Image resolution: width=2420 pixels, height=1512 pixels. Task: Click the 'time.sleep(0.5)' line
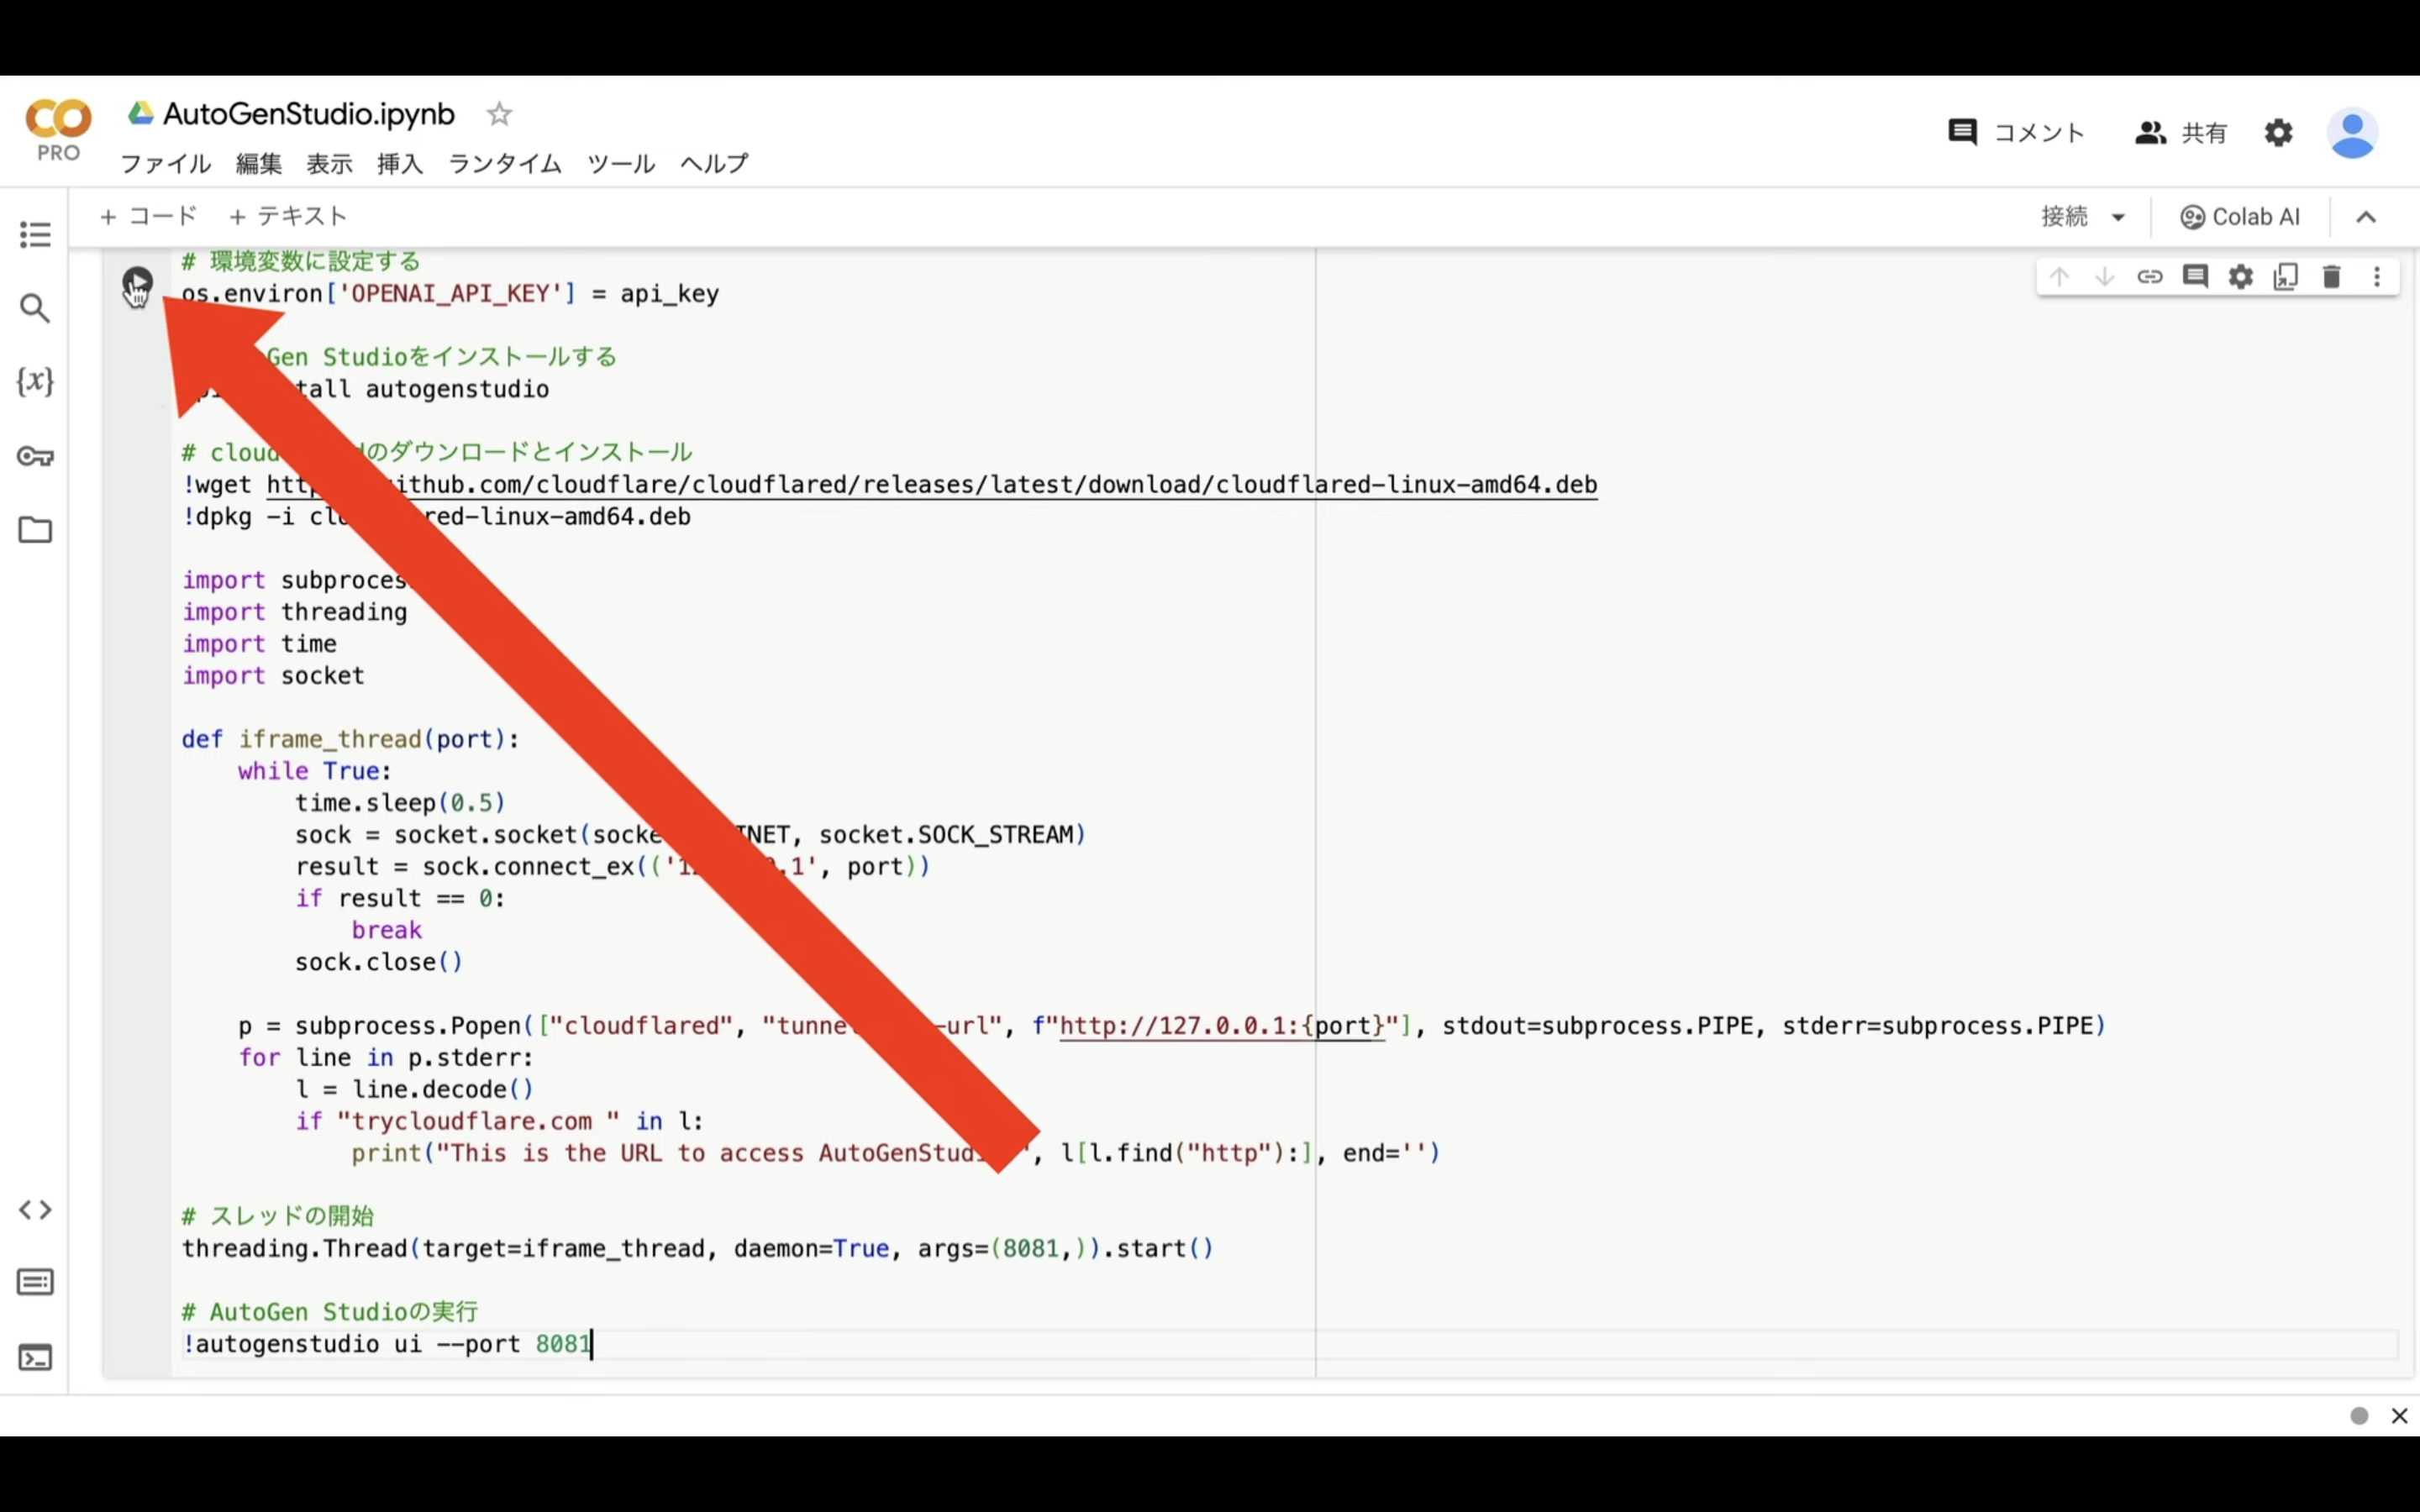400,803
